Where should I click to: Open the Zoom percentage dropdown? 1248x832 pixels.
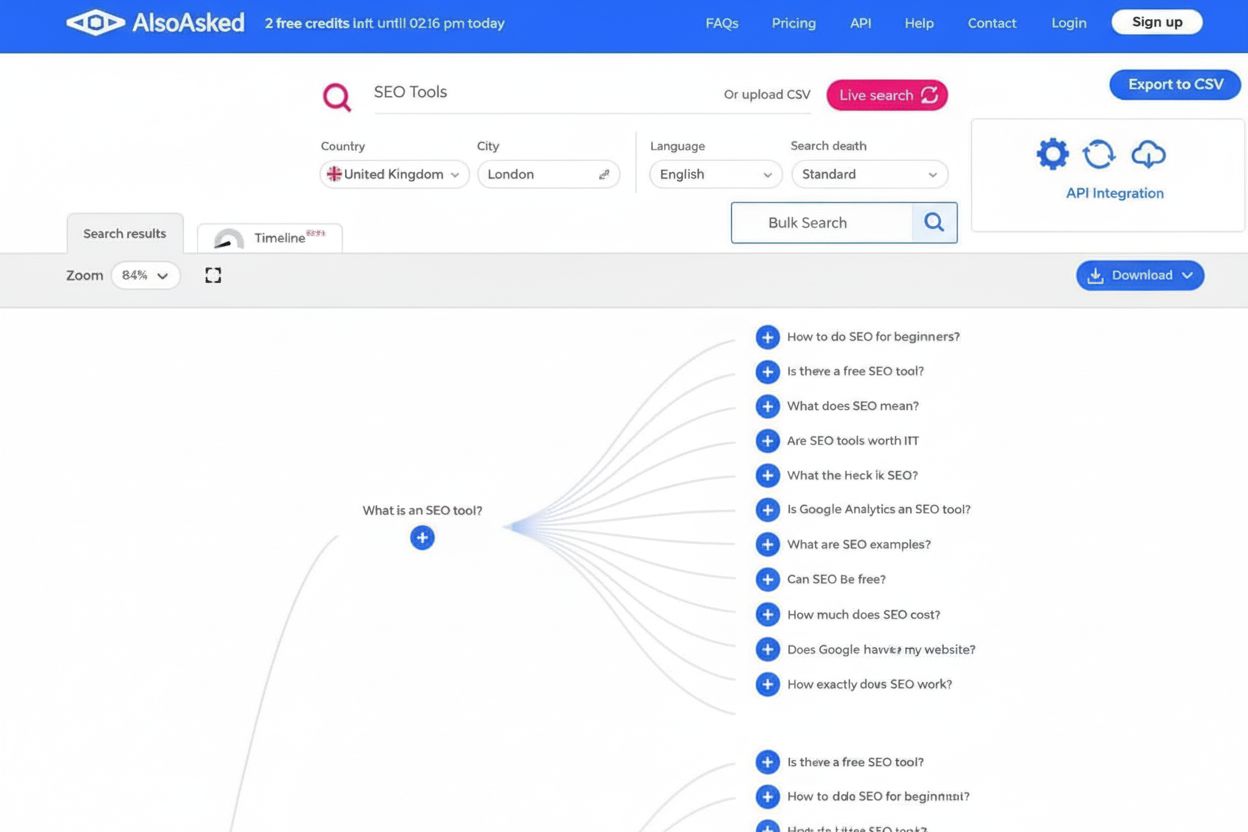pos(145,274)
